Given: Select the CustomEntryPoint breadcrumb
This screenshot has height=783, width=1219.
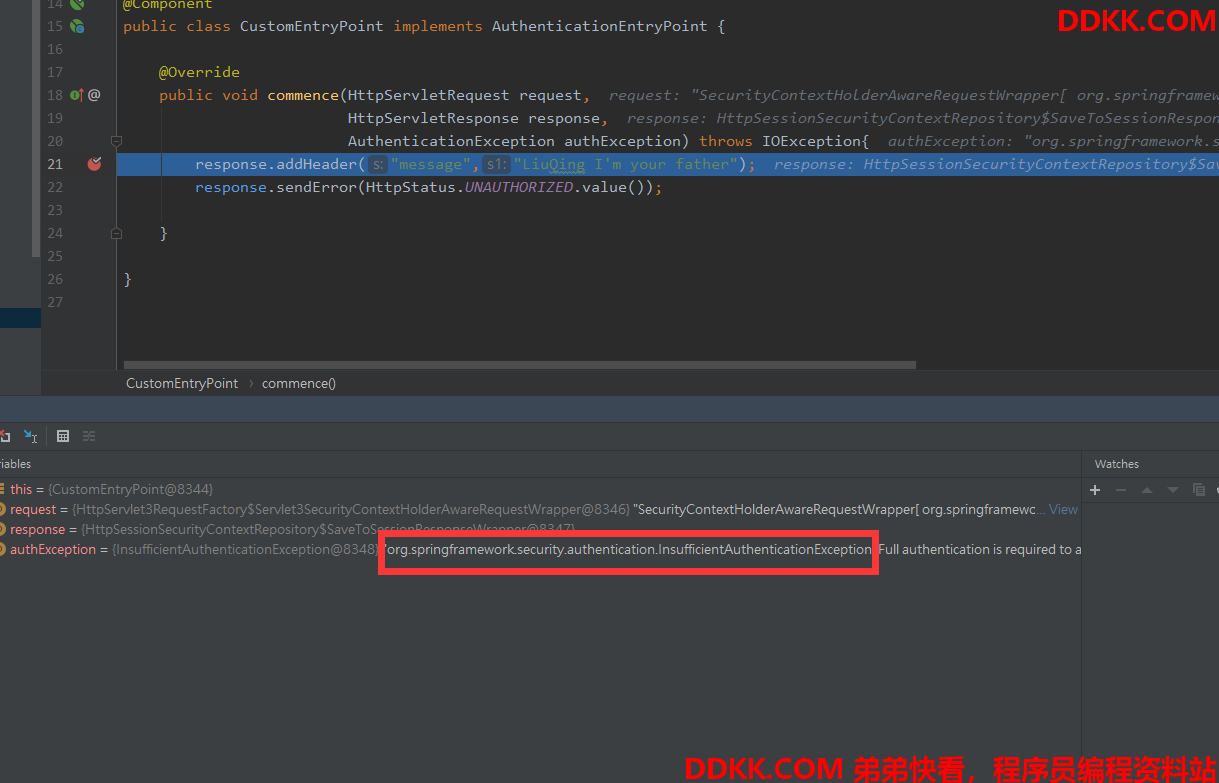Looking at the screenshot, I should pyautogui.click(x=182, y=383).
